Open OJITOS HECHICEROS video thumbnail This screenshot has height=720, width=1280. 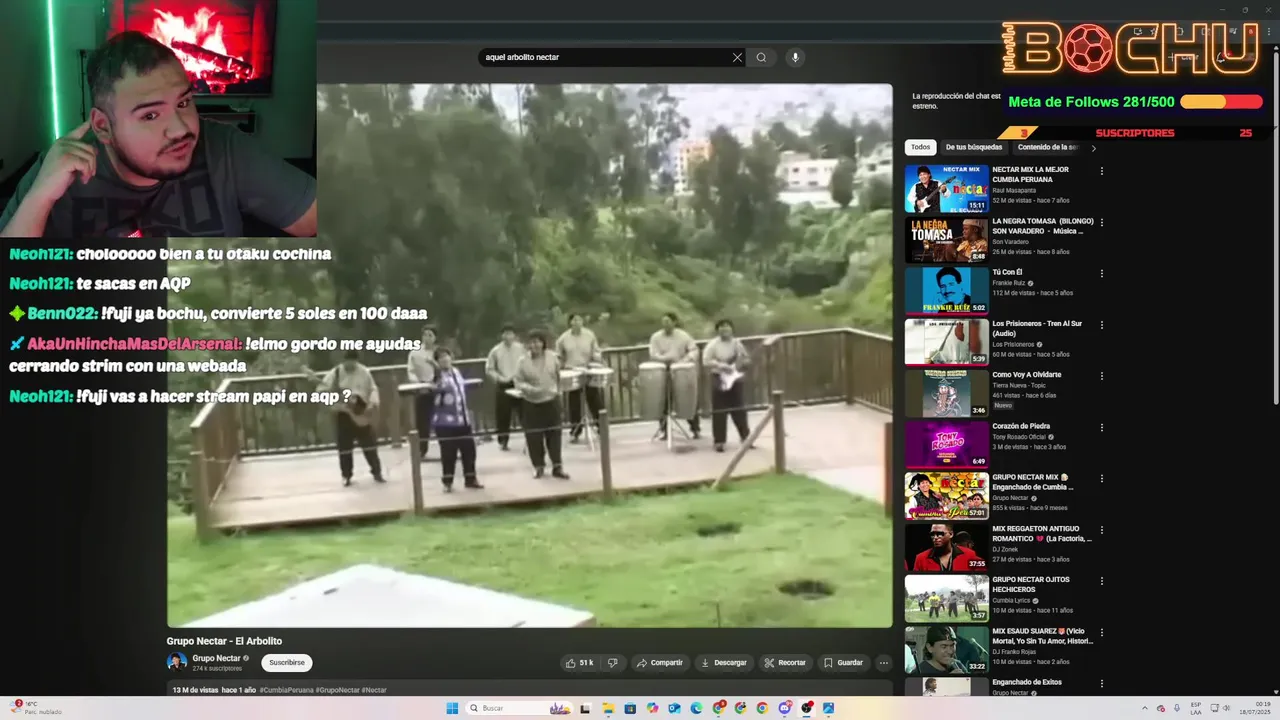946,598
